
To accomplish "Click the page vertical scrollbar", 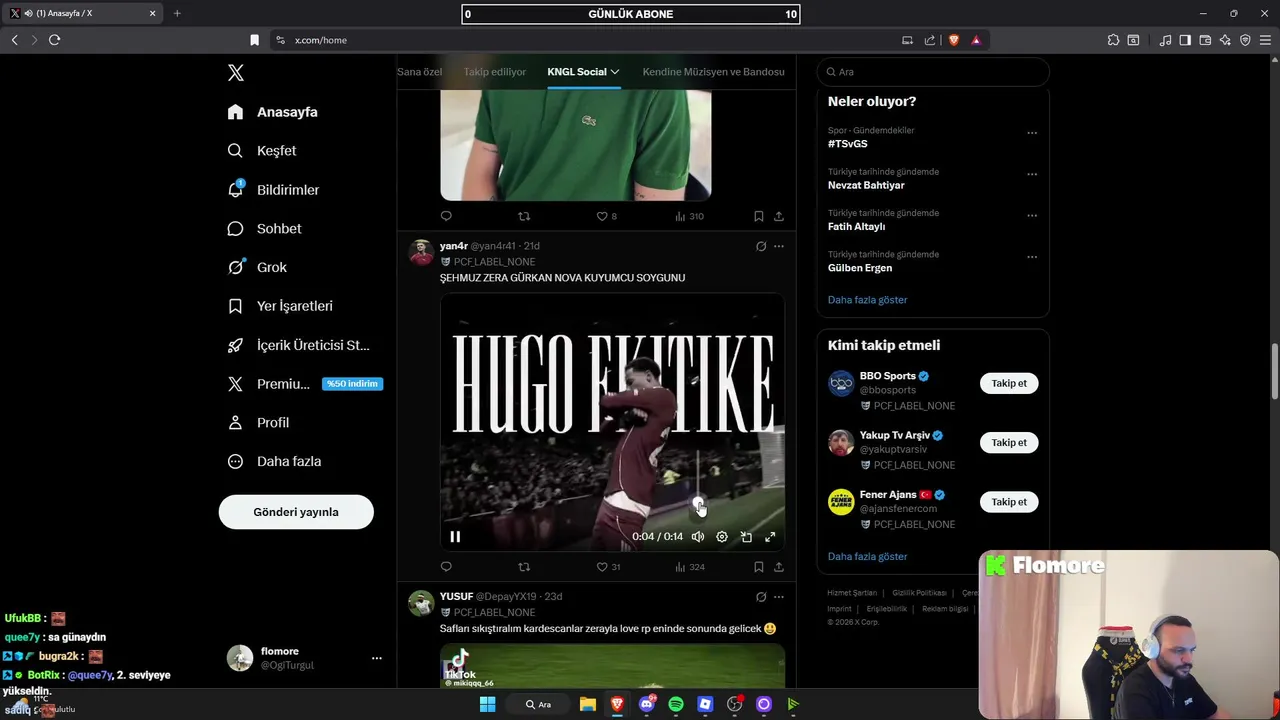I will (1274, 373).
